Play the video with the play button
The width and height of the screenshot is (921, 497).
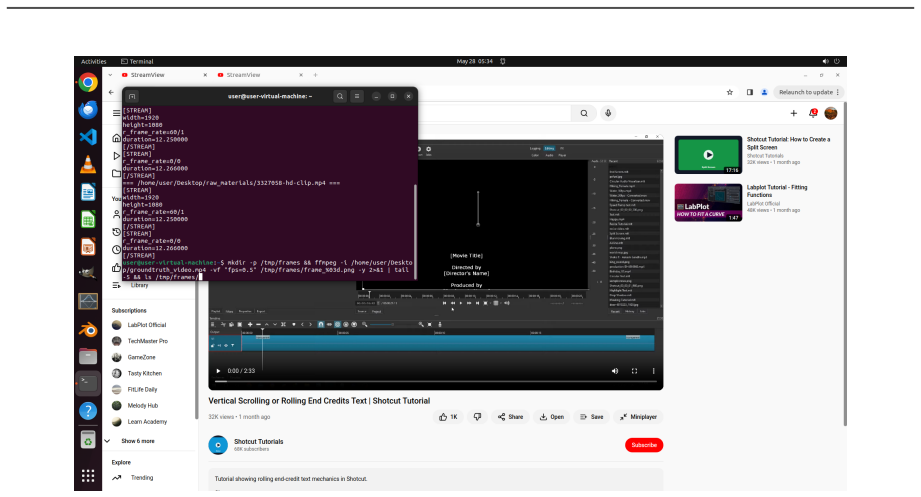[218, 371]
